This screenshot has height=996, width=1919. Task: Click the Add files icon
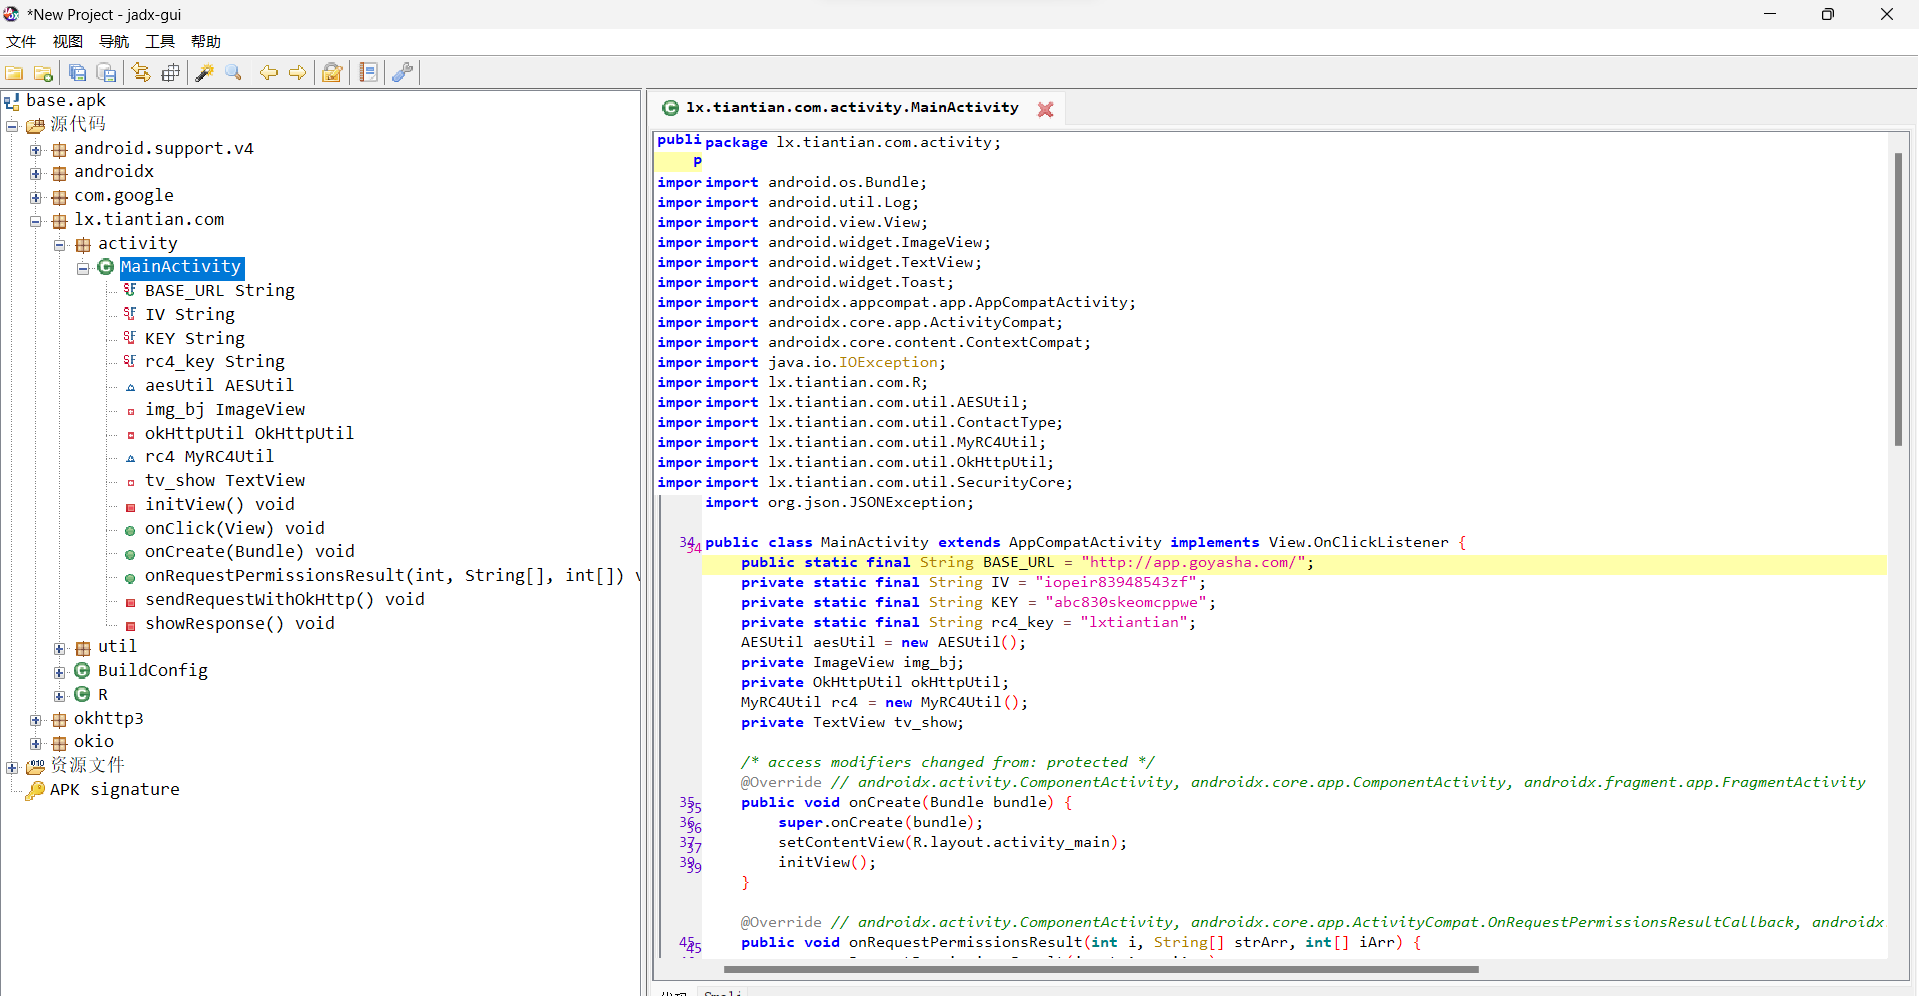43,73
